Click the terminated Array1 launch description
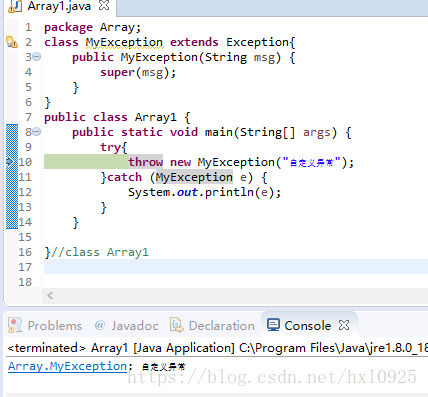The image size is (428, 397). tap(218, 348)
